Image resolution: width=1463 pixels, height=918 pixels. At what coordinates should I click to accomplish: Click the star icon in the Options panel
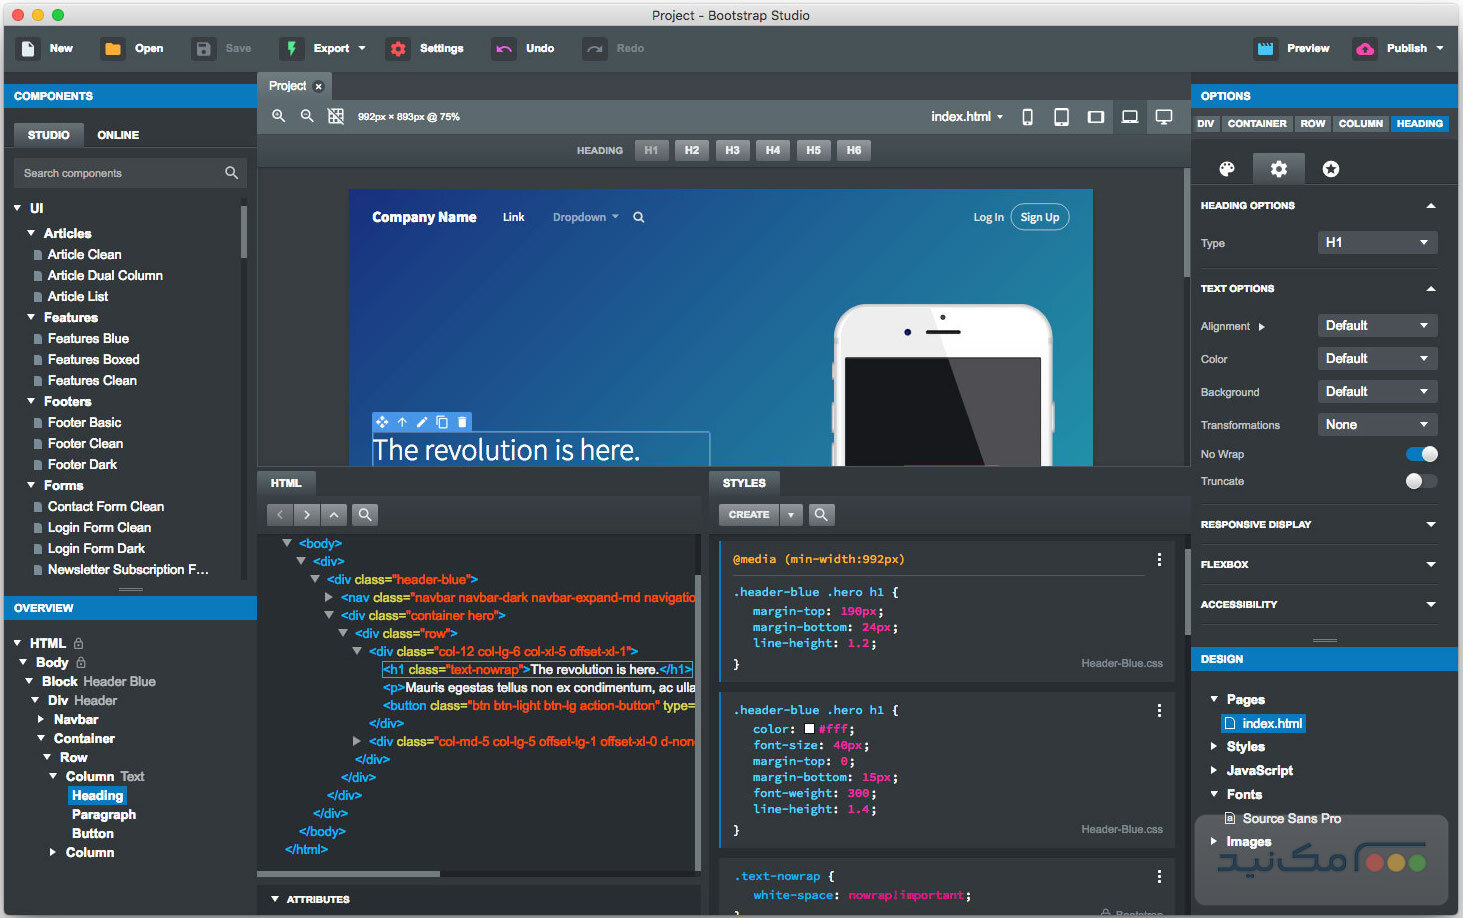pyautogui.click(x=1330, y=168)
